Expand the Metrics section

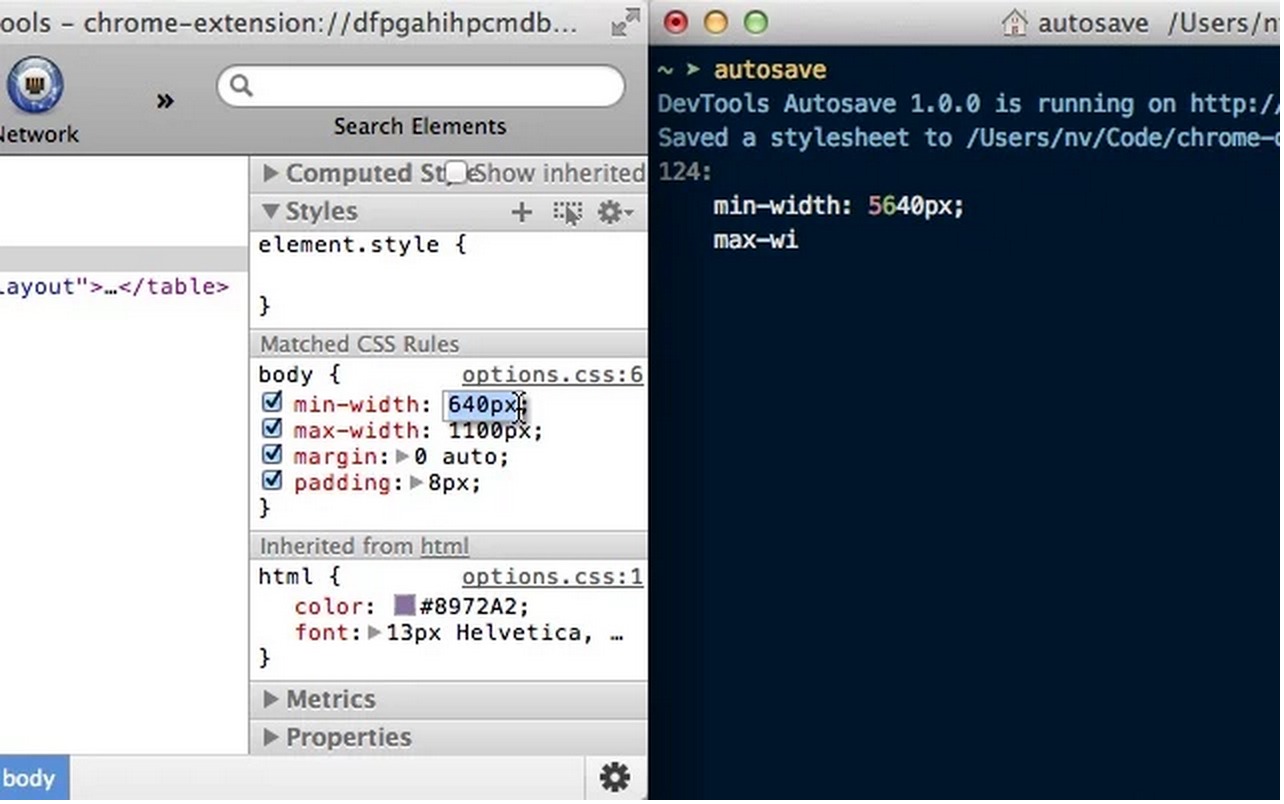(x=271, y=700)
